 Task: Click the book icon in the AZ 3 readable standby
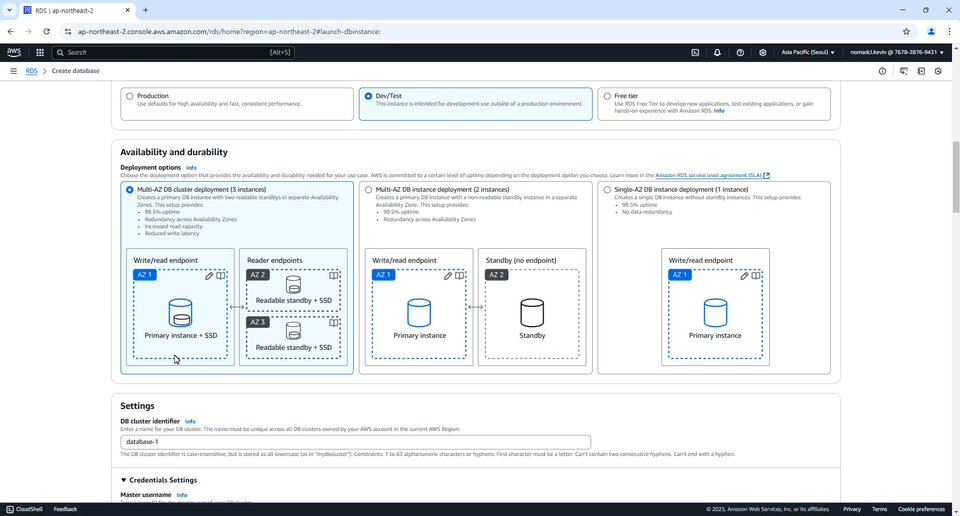click(x=333, y=323)
